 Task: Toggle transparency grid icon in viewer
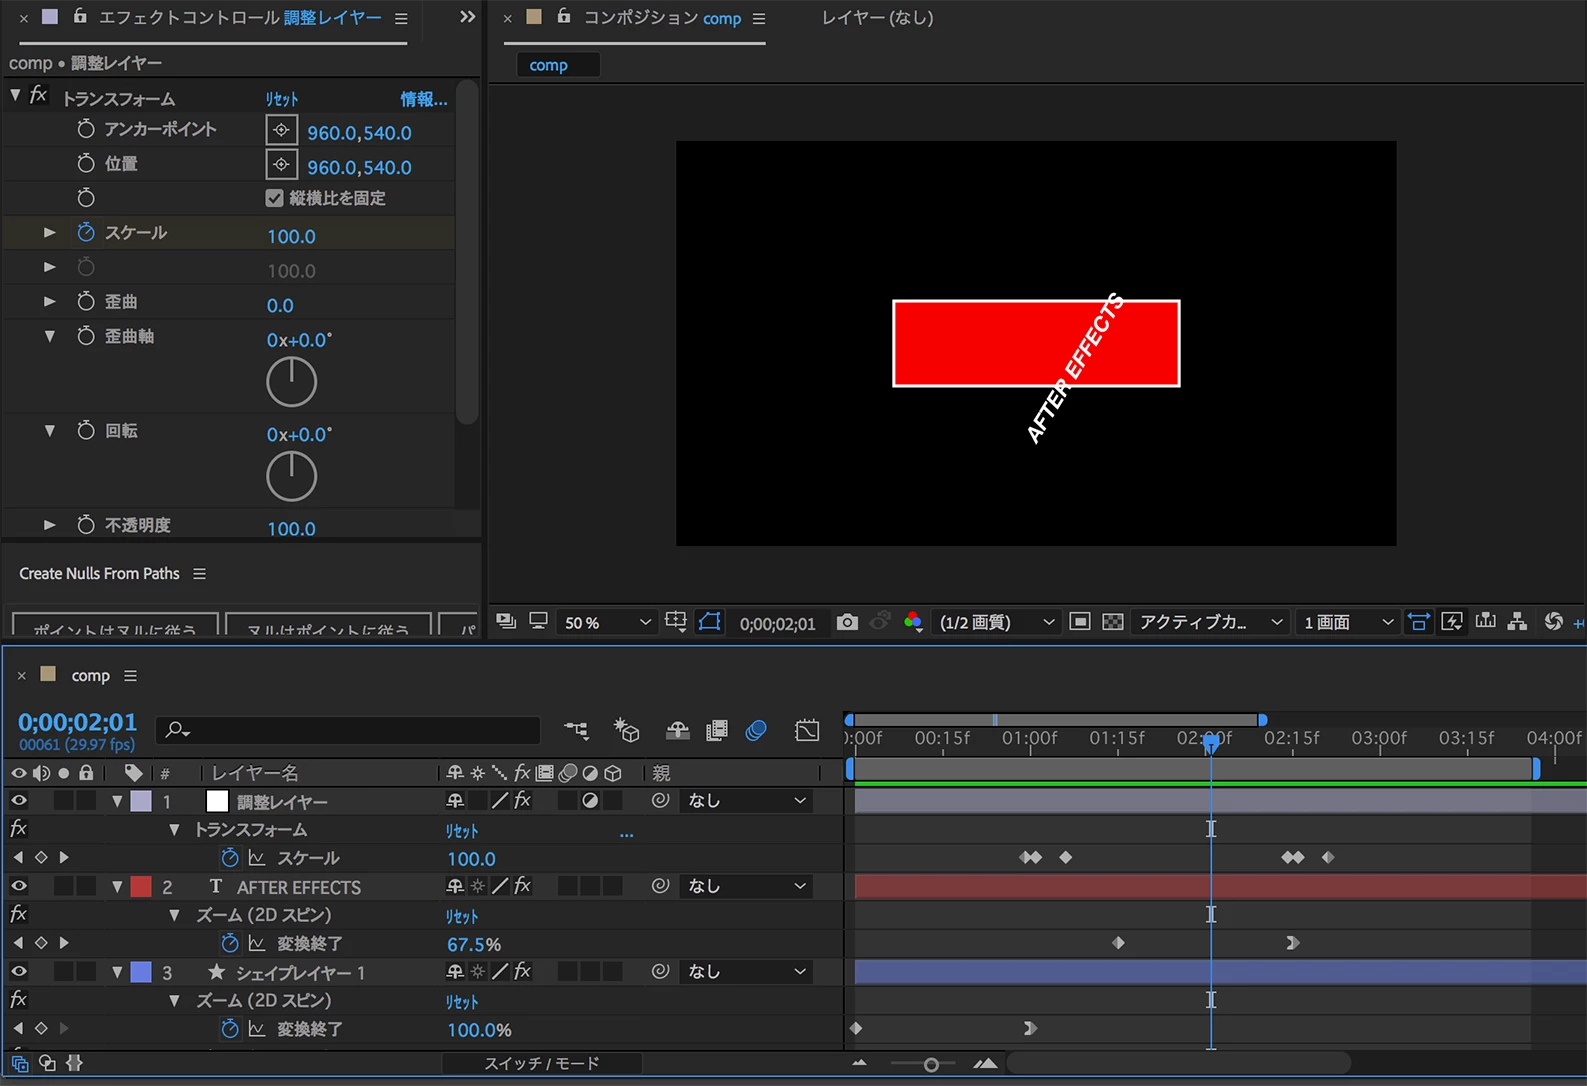pos(1113,622)
